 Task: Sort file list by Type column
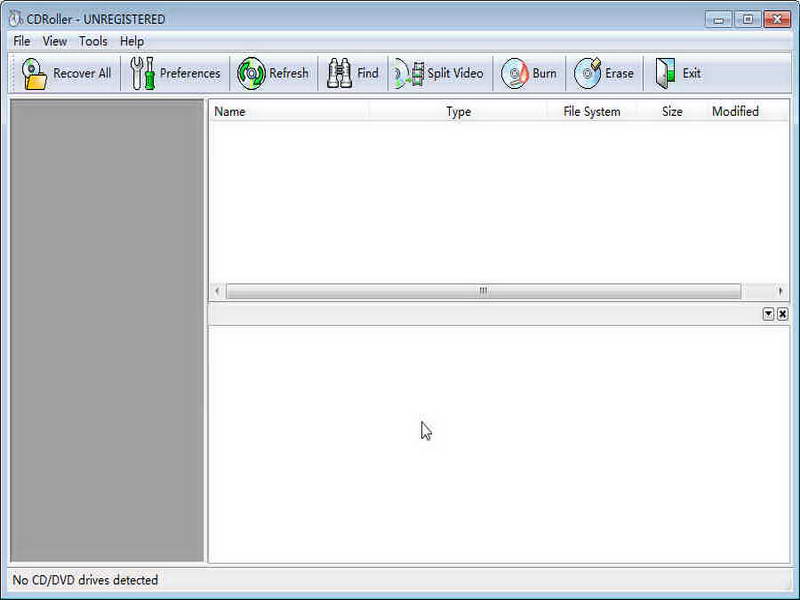pyautogui.click(x=458, y=111)
